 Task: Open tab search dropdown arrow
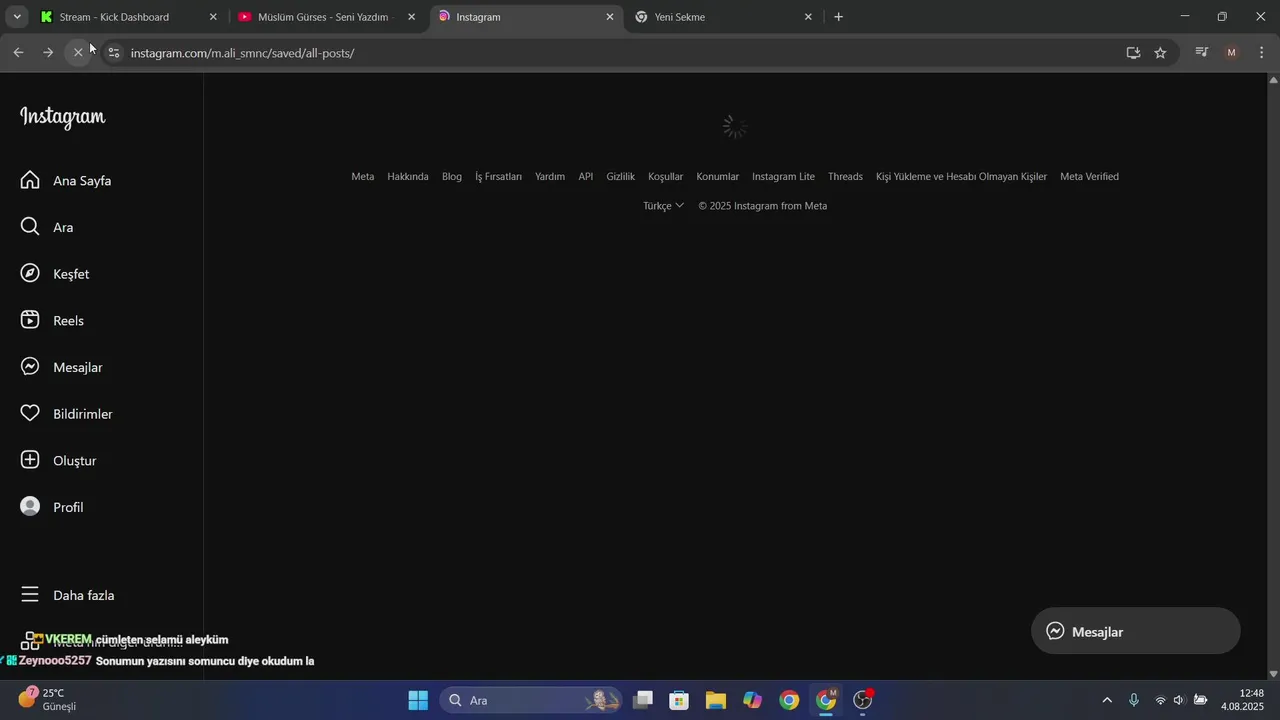17,17
